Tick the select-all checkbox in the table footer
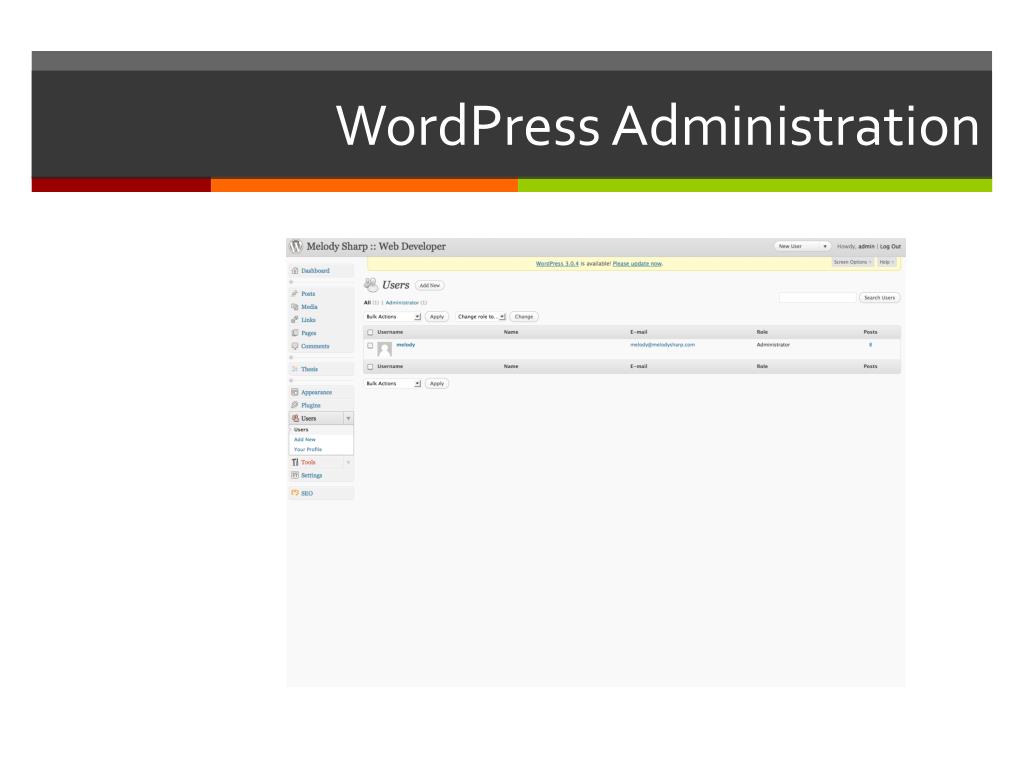Image resolution: width=1024 pixels, height=768 pixels. click(370, 367)
